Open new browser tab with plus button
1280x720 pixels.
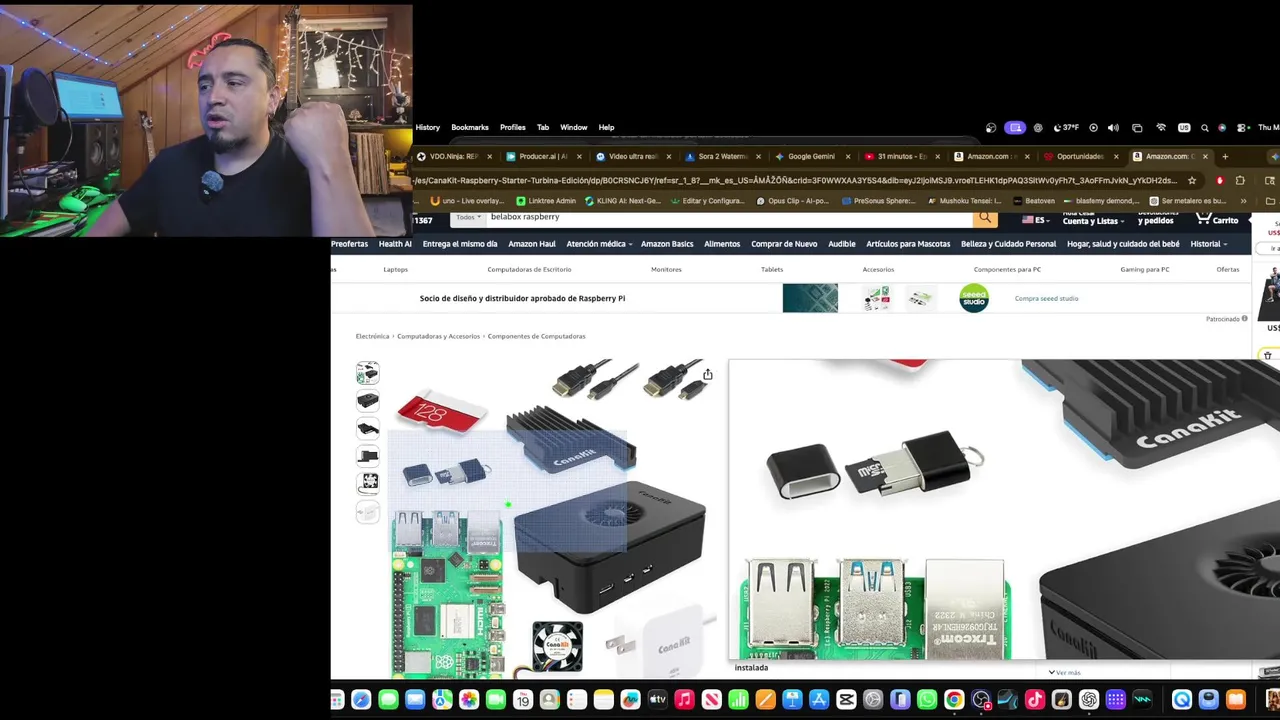(1225, 156)
